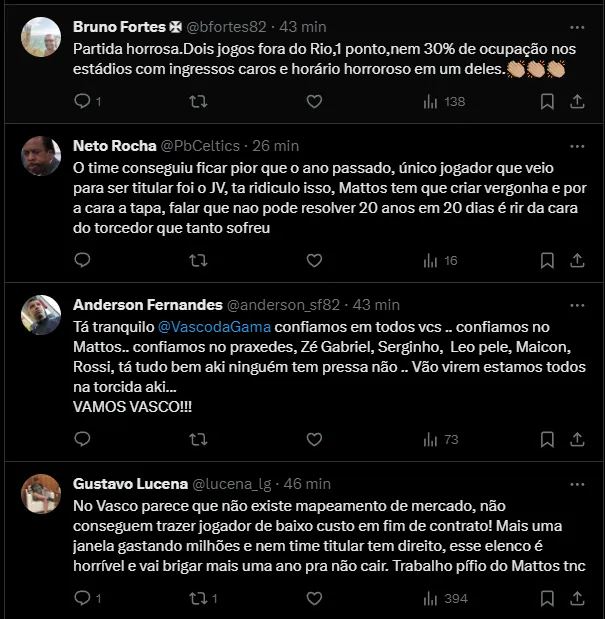605x619 pixels.
Task: Share Bruno Fortes's tweet
Action: pos(577,101)
